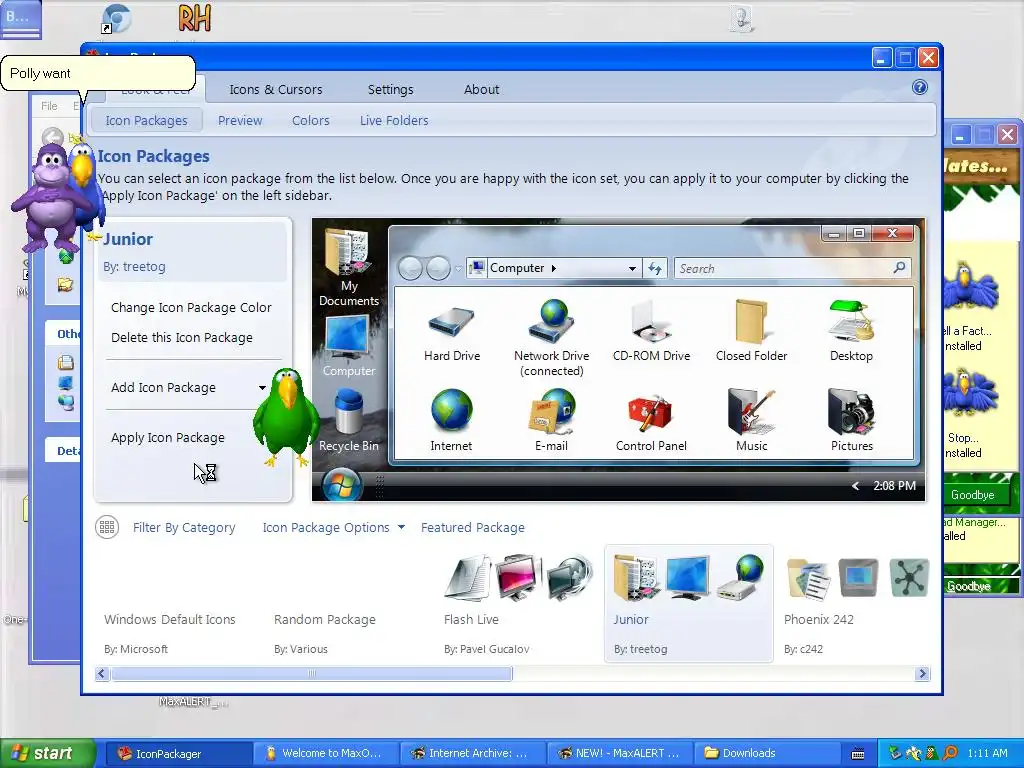This screenshot has height=768, width=1024.
Task: Click Filter By Category
Action: point(184,528)
